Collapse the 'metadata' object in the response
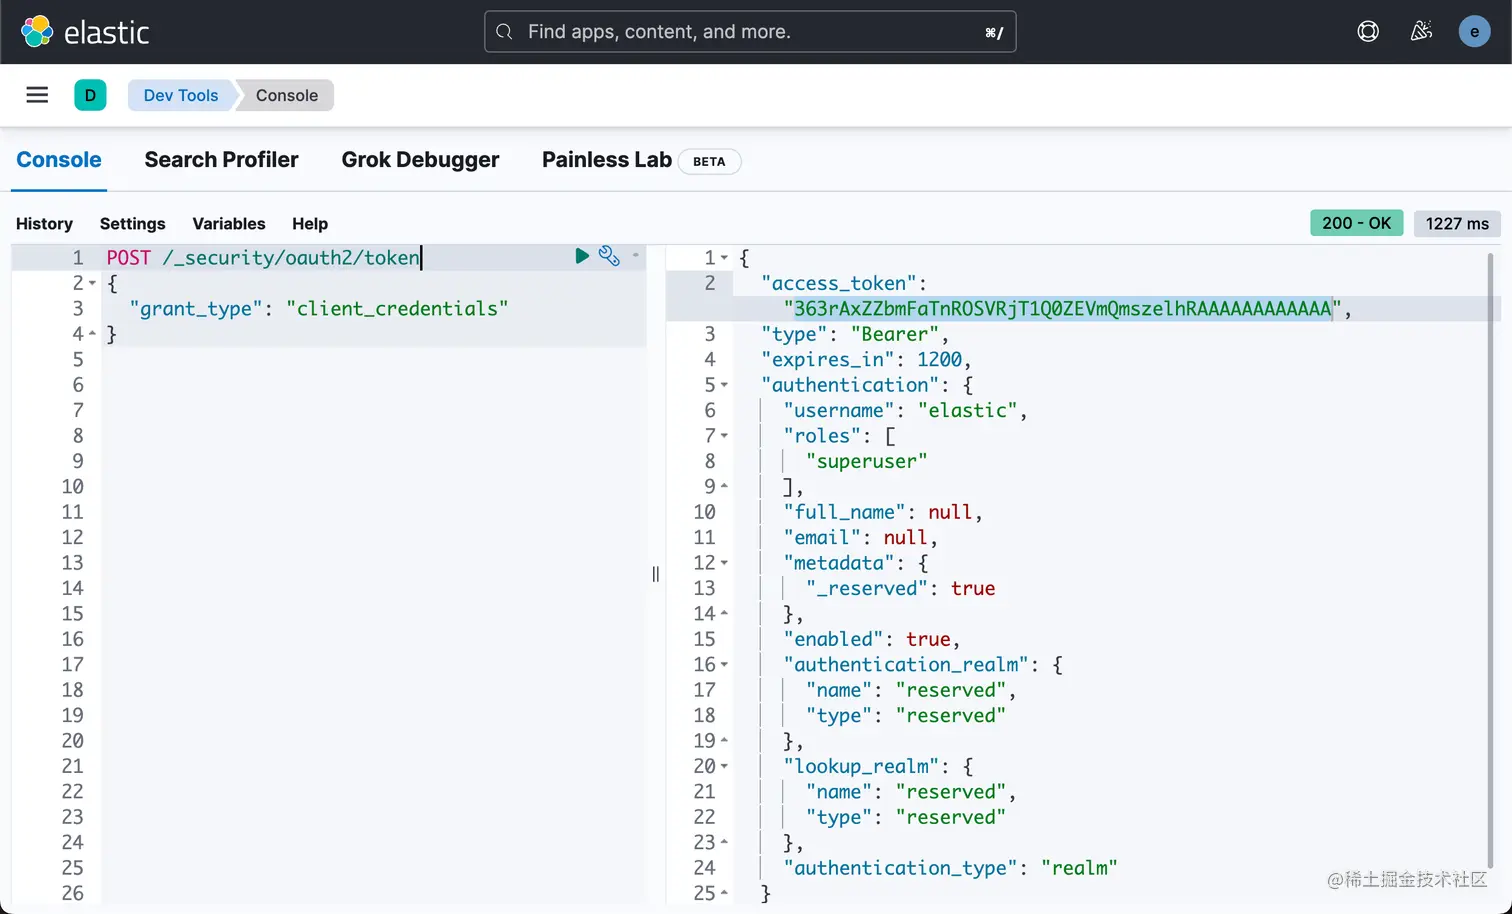This screenshot has width=1512, height=914. (723, 562)
